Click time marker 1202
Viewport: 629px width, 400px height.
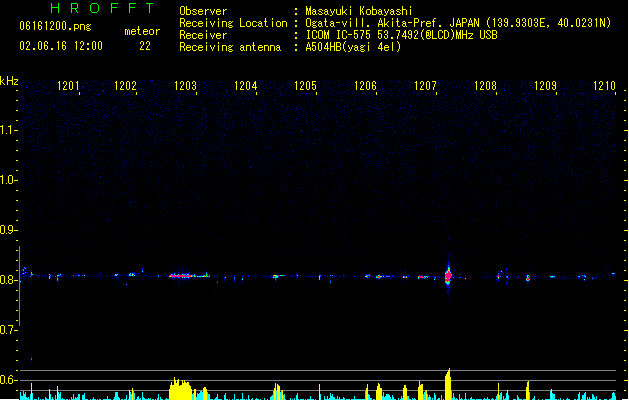pos(126,86)
